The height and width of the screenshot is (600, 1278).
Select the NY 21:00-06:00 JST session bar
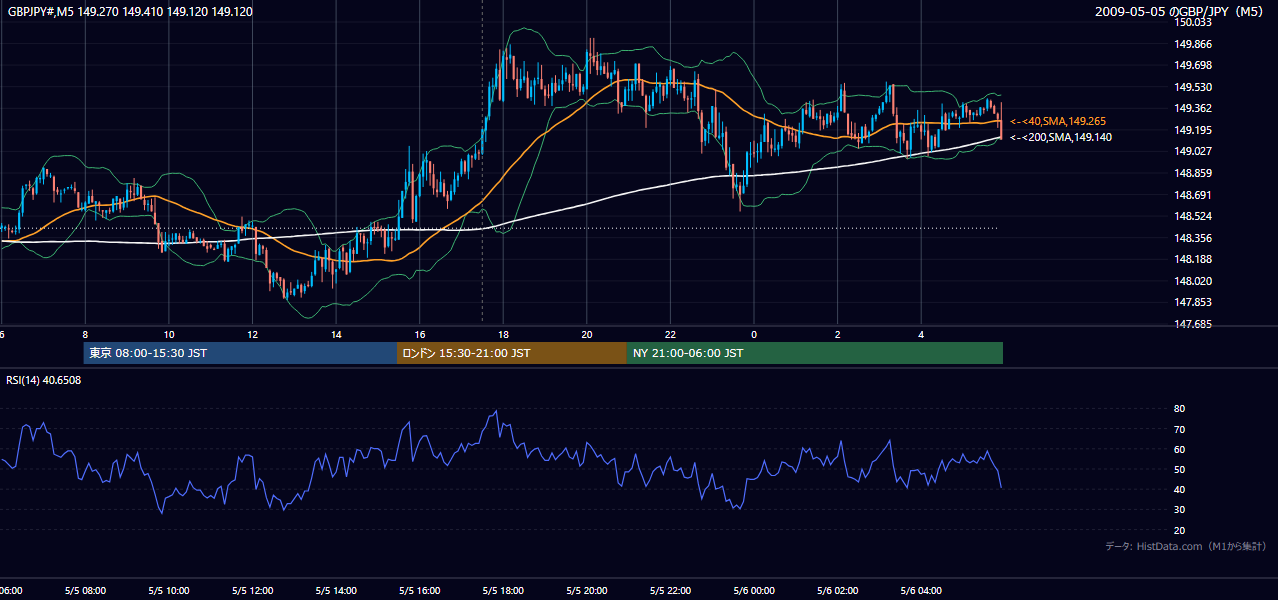tap(815, 353)
